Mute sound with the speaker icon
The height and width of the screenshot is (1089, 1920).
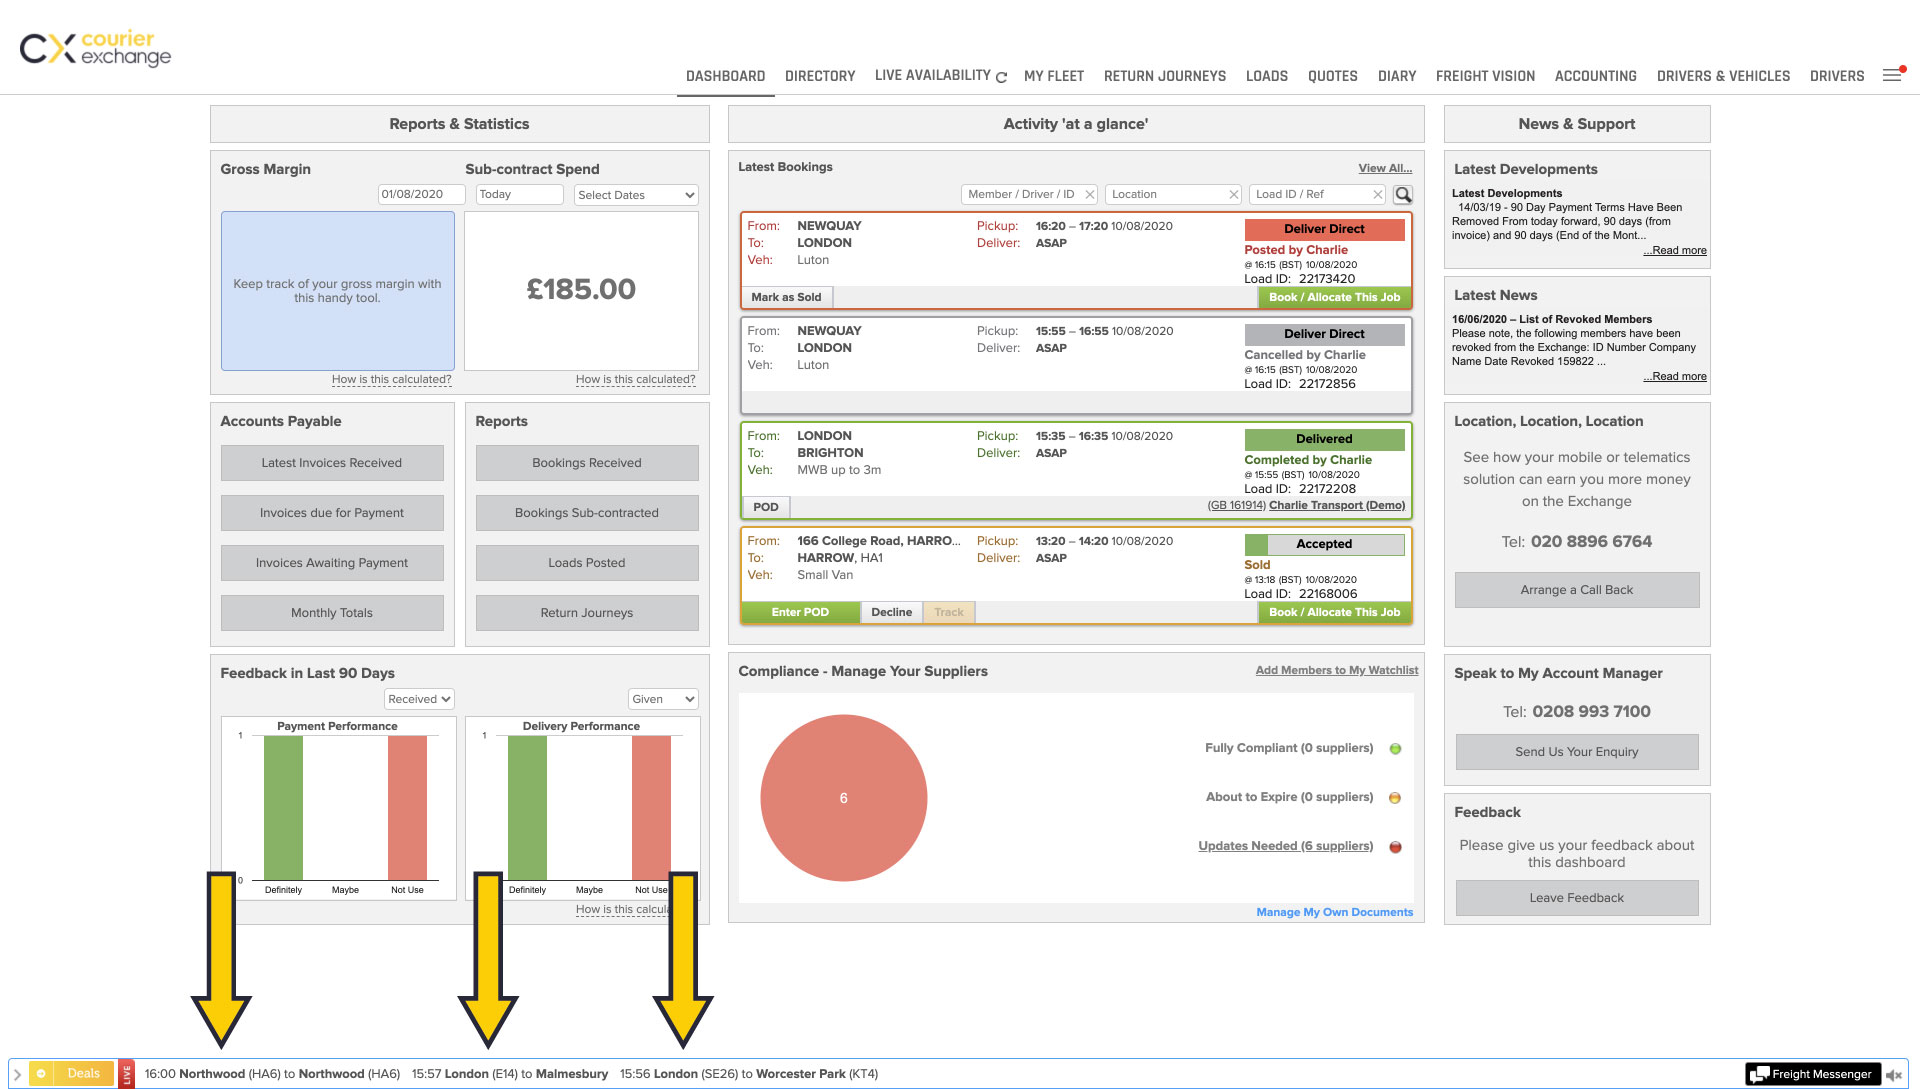click(1893, 1075)
